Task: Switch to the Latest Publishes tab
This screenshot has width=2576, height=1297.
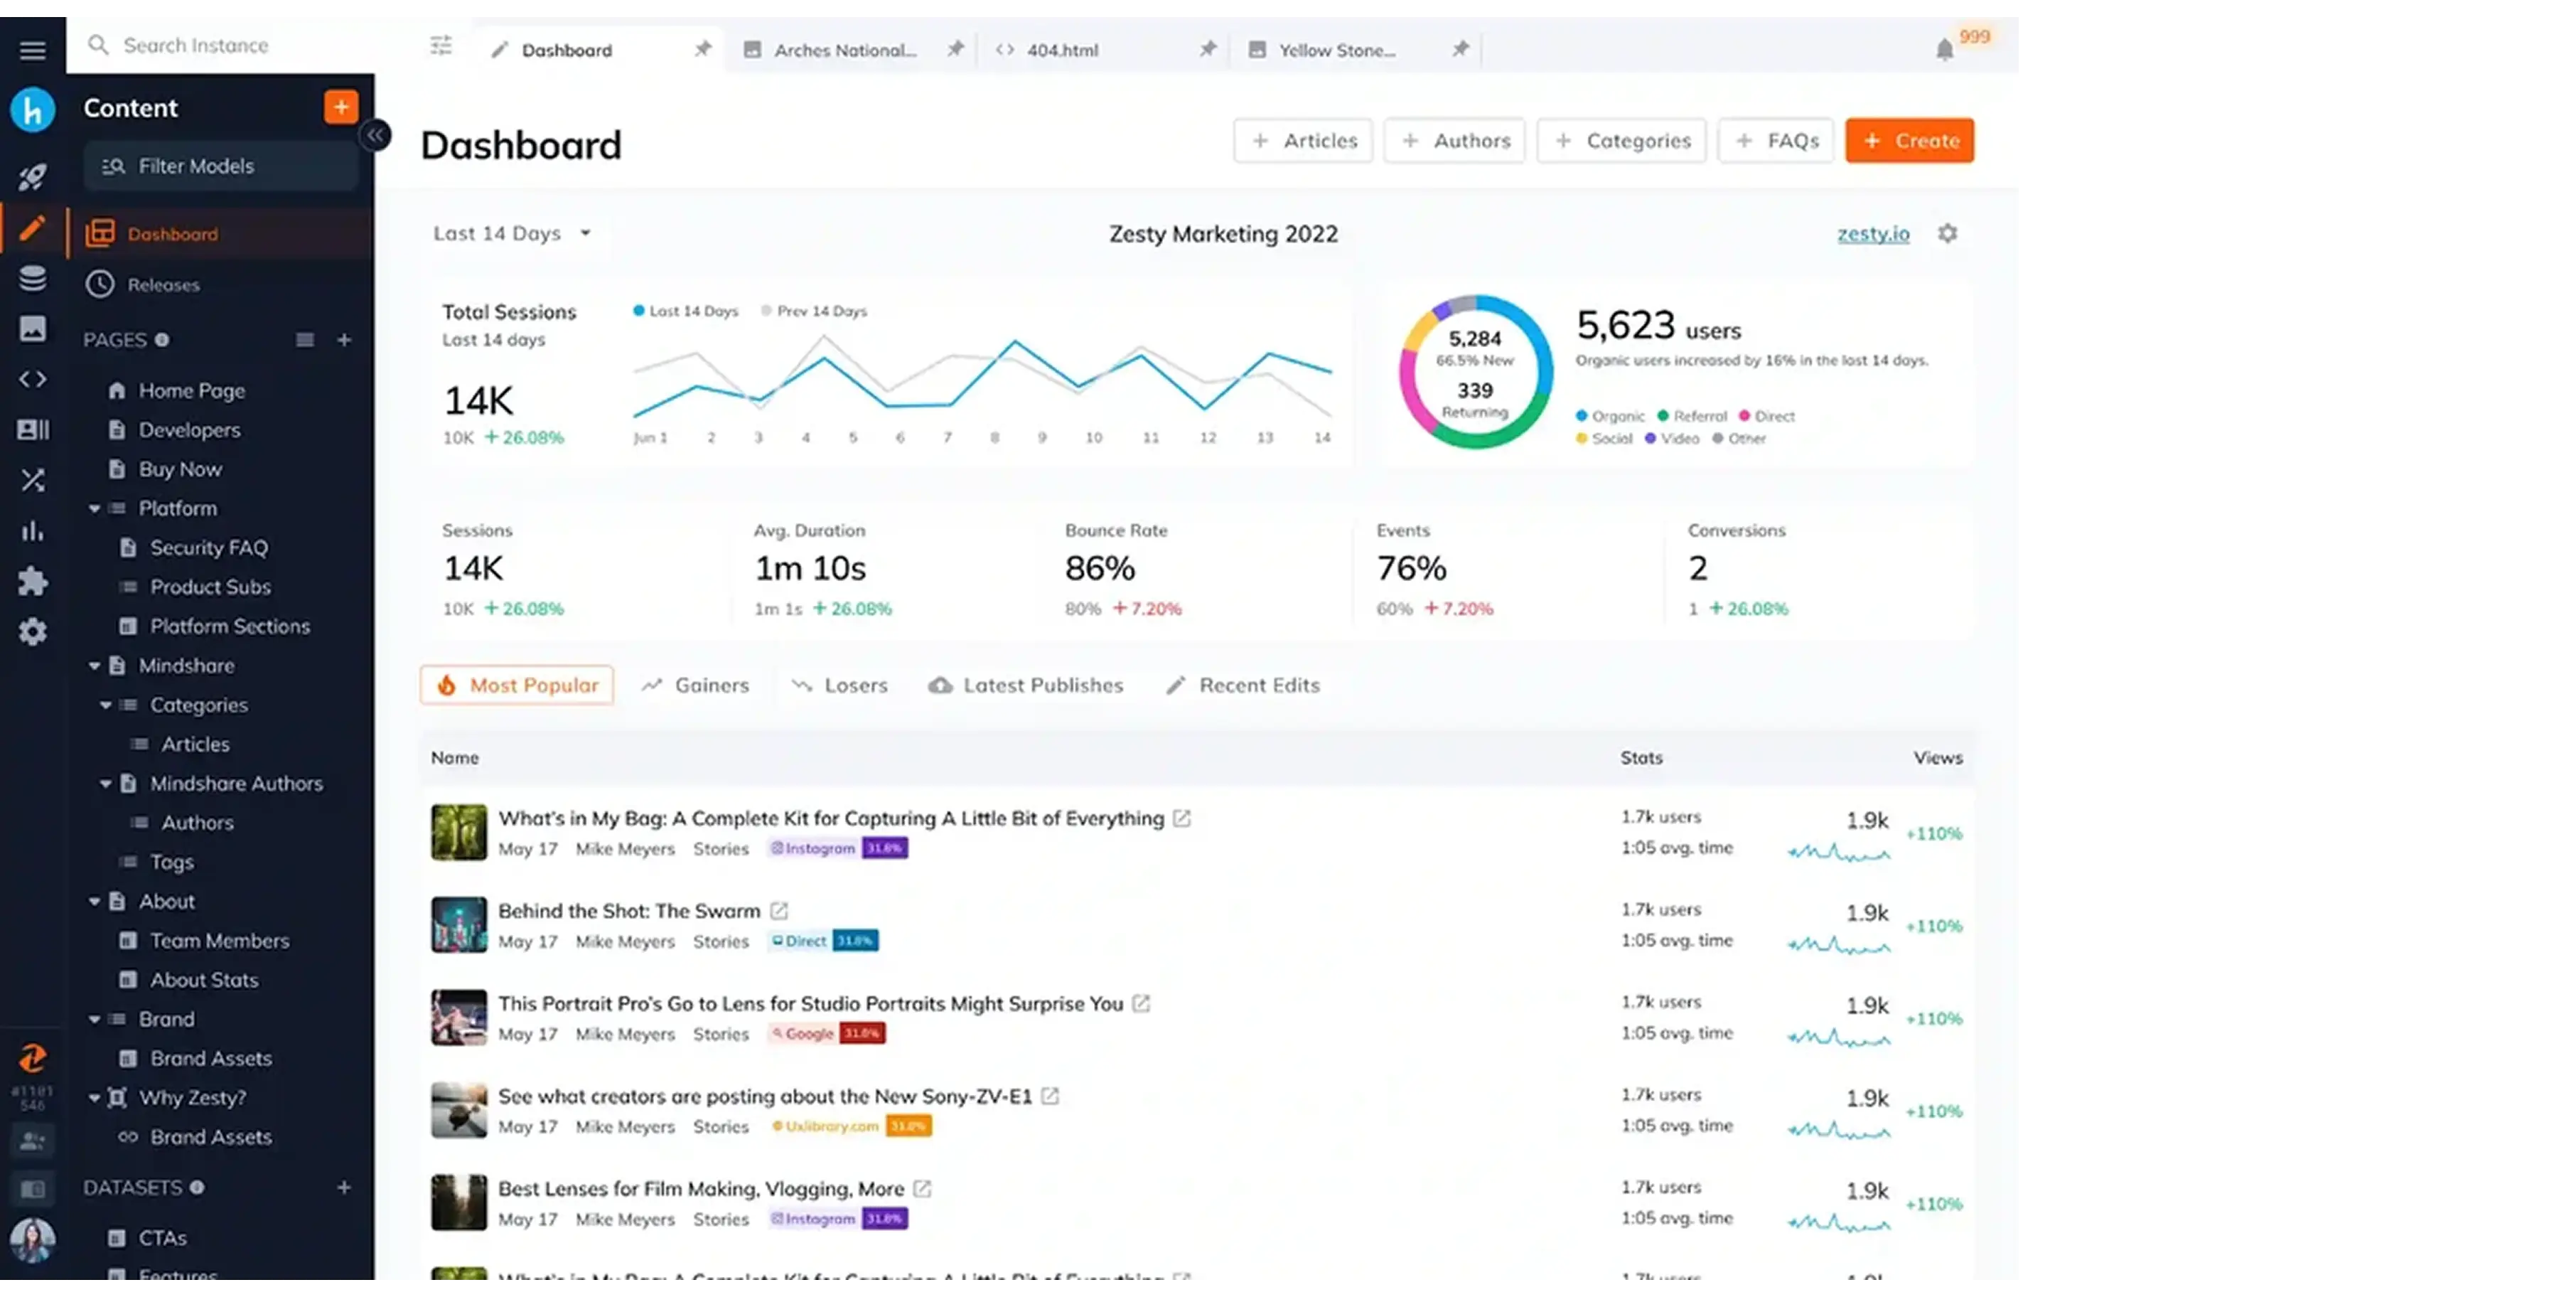Action: 1026,685
